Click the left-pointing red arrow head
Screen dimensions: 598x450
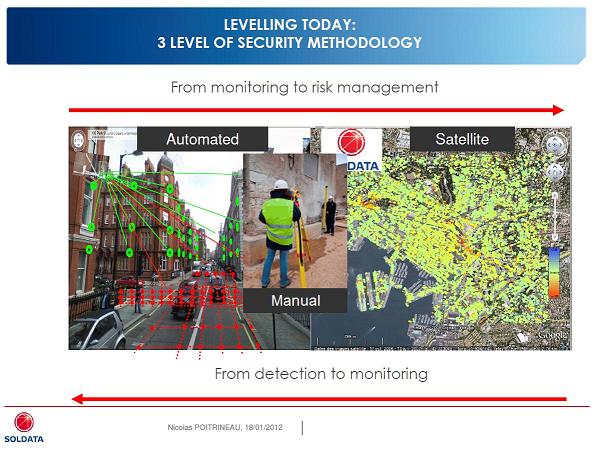click(x=77, y=399)
